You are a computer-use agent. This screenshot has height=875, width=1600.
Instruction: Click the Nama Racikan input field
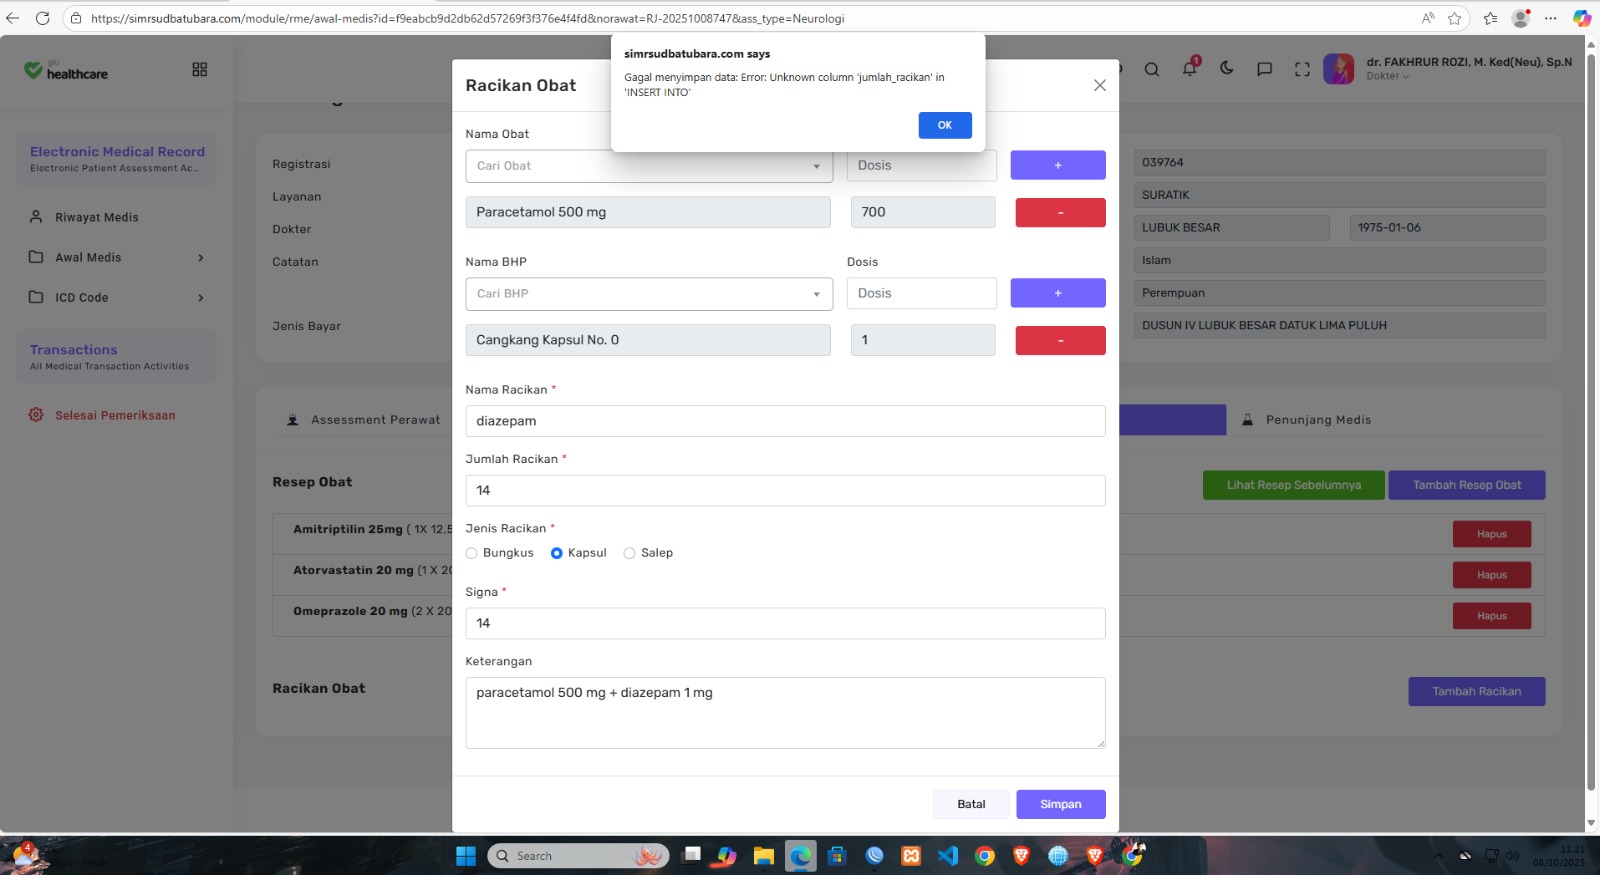click(x=785, y=421)
